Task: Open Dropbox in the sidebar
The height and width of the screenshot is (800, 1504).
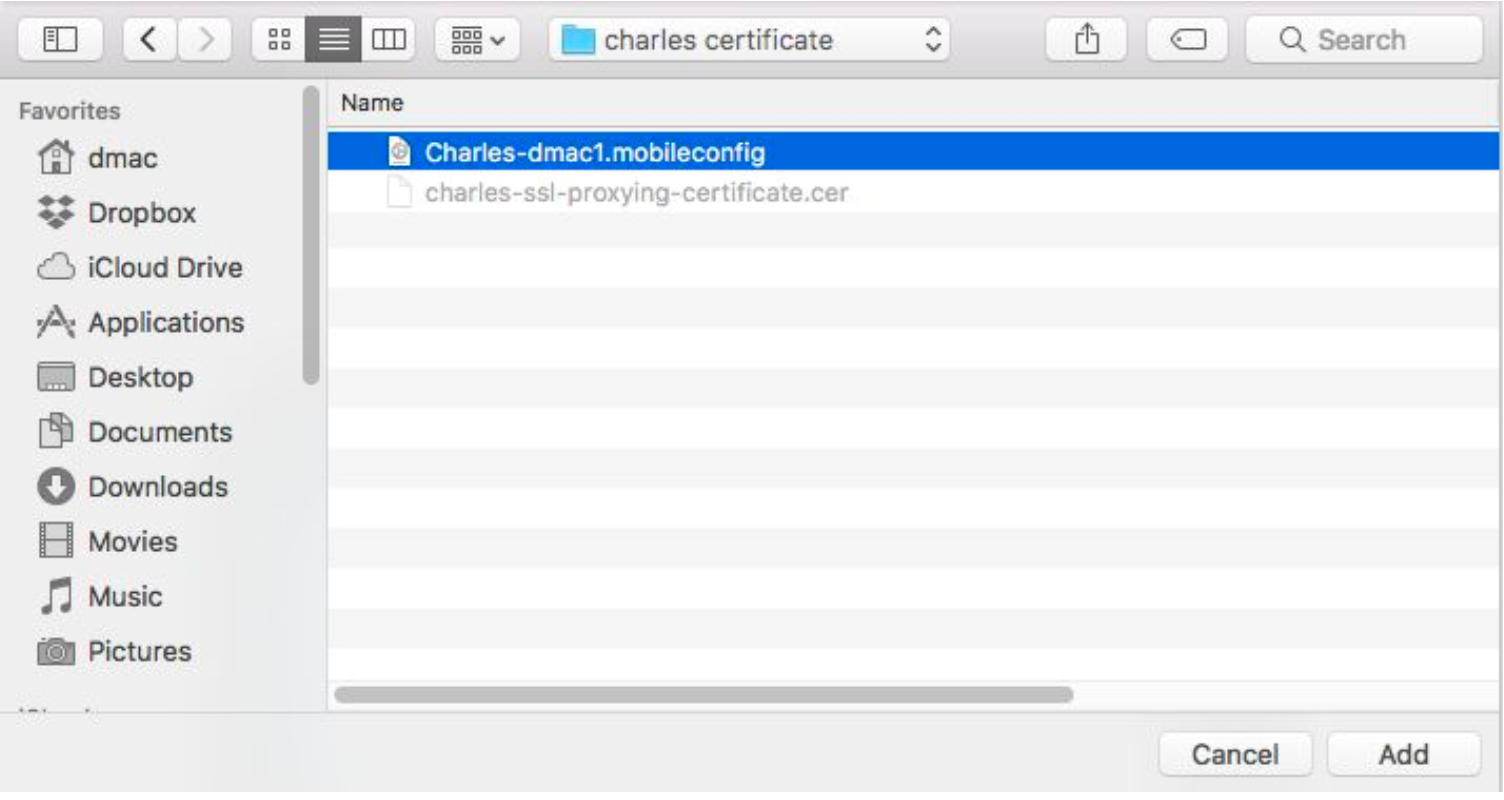Action: tap(116, 213)
